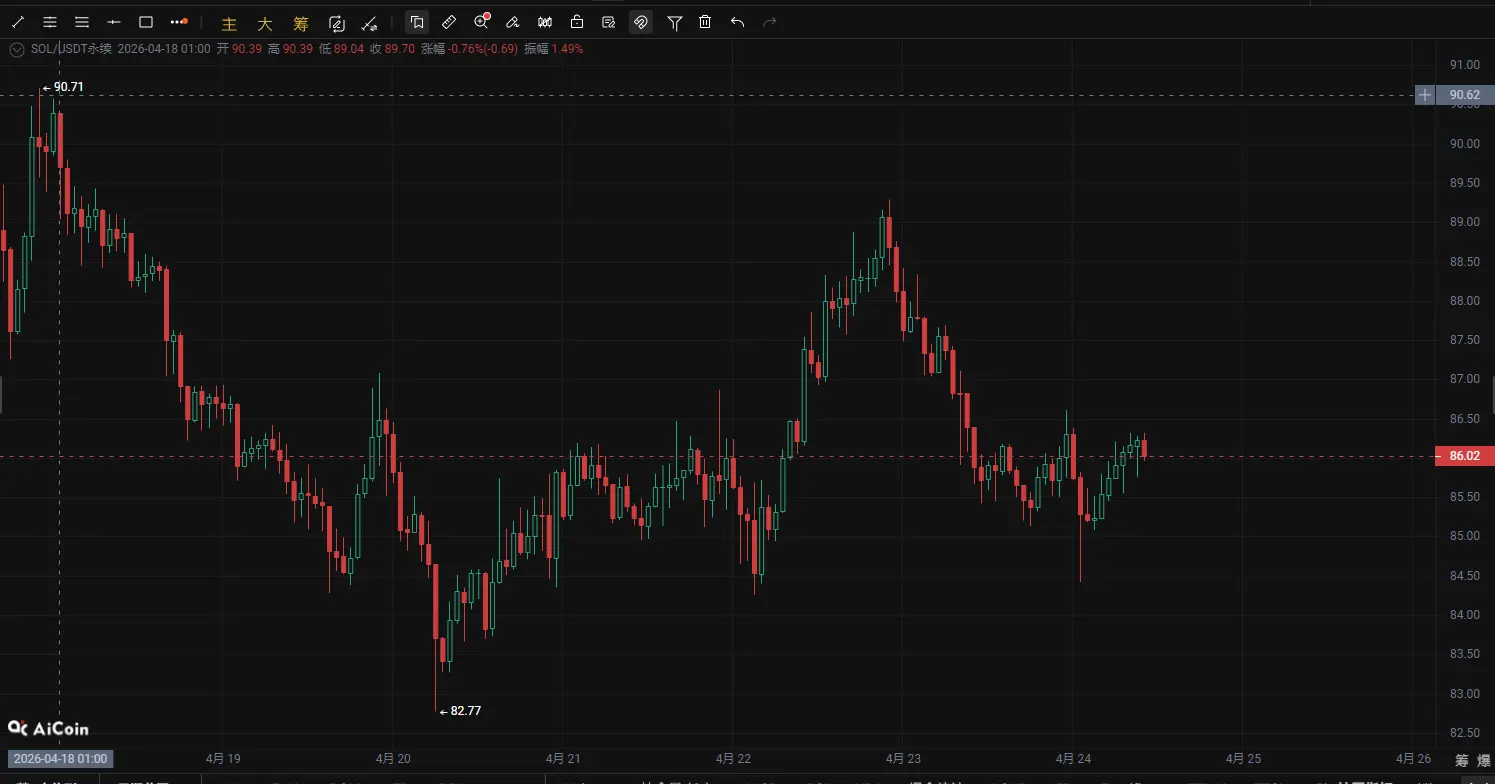The height and width of the screenshot is (784, 1495).
Task: Select the trend line drawing tool
Action: click(17, 22)
